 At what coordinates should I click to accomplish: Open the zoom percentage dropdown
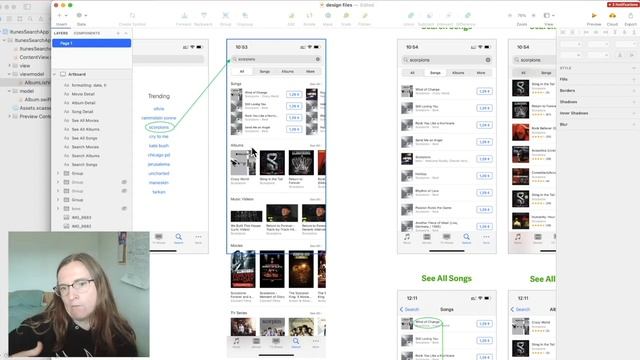pyautogui.click(x=522, y=16)
